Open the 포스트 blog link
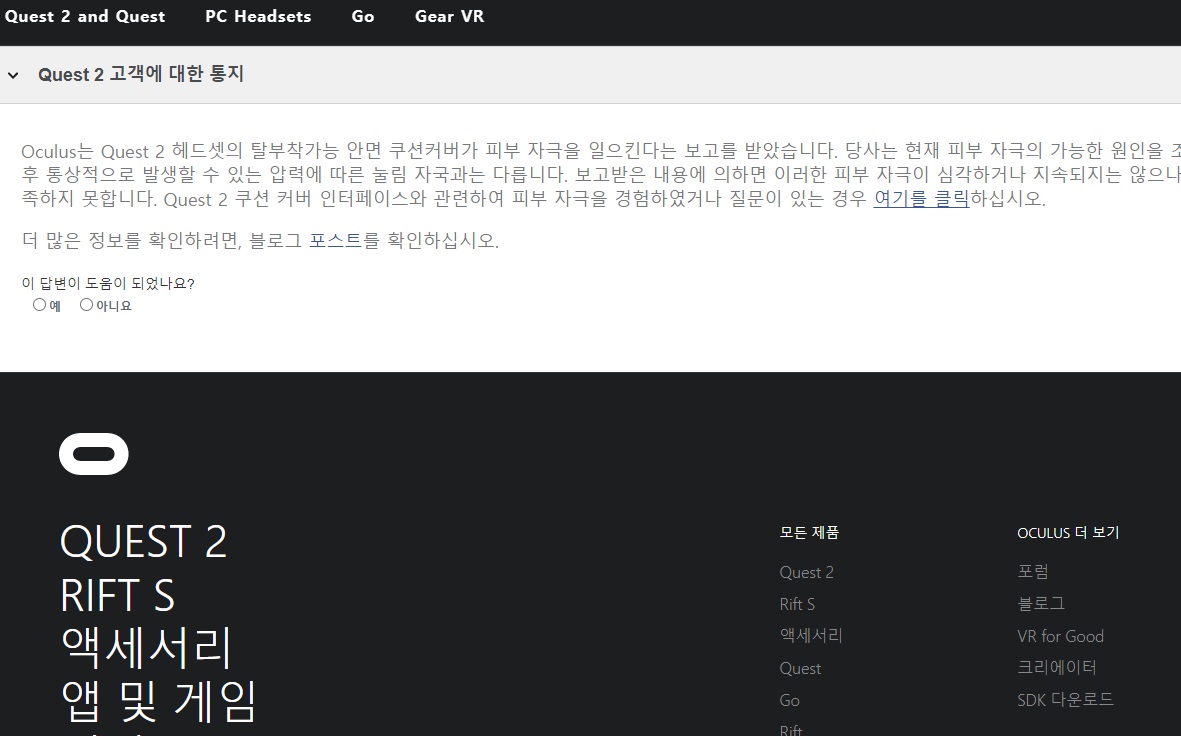Screen dimensions: 1181x736 (x=335, y=240)
